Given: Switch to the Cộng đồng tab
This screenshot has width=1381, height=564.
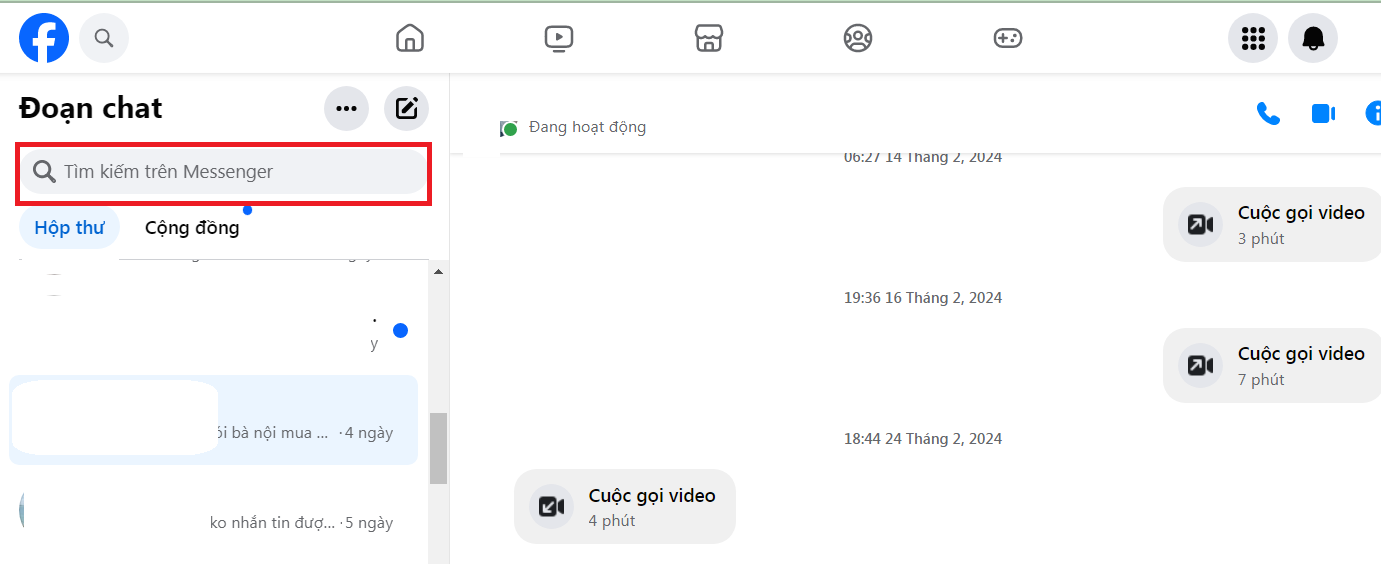Looking at the screenshot, I should click(192, 228).
